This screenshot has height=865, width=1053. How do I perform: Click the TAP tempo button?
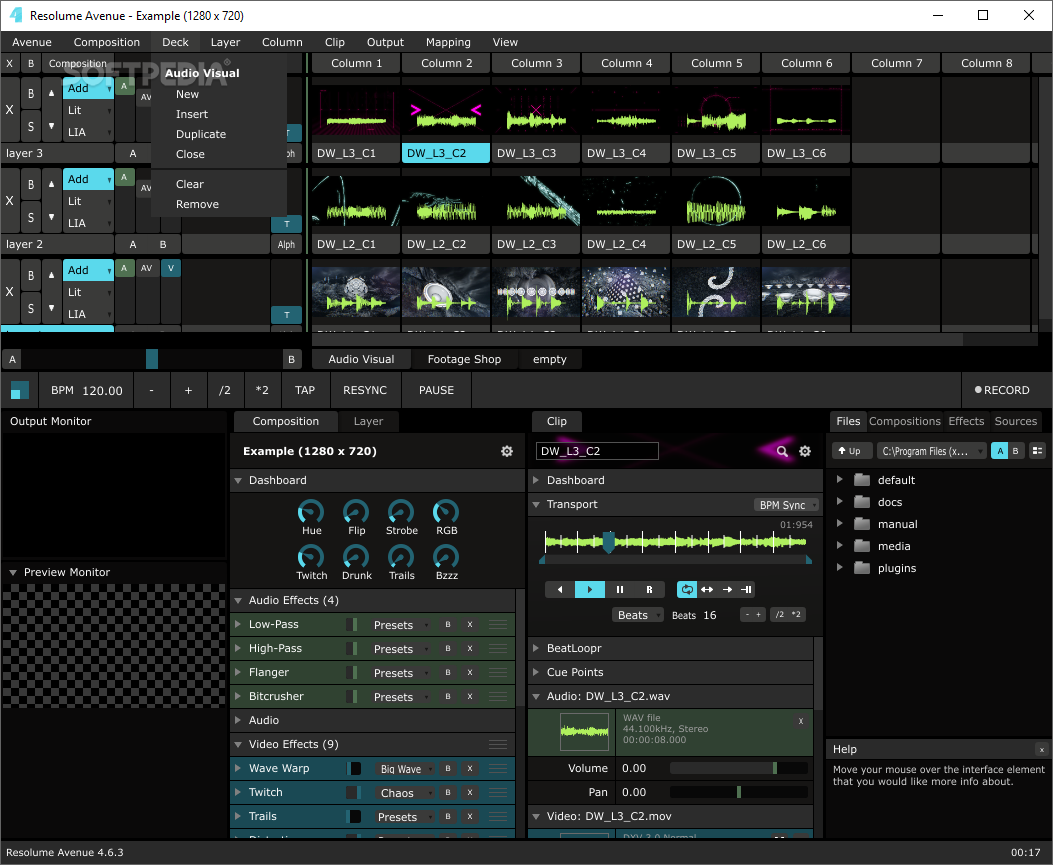pyautogui.click(x=305, y=390)
